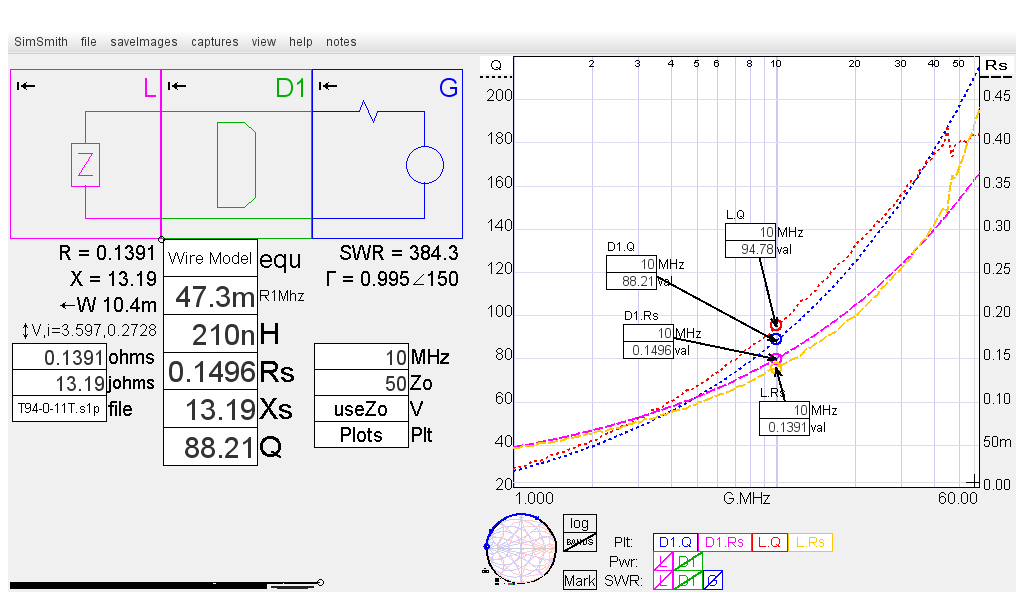Open the help menu

(x=300, y=42)
